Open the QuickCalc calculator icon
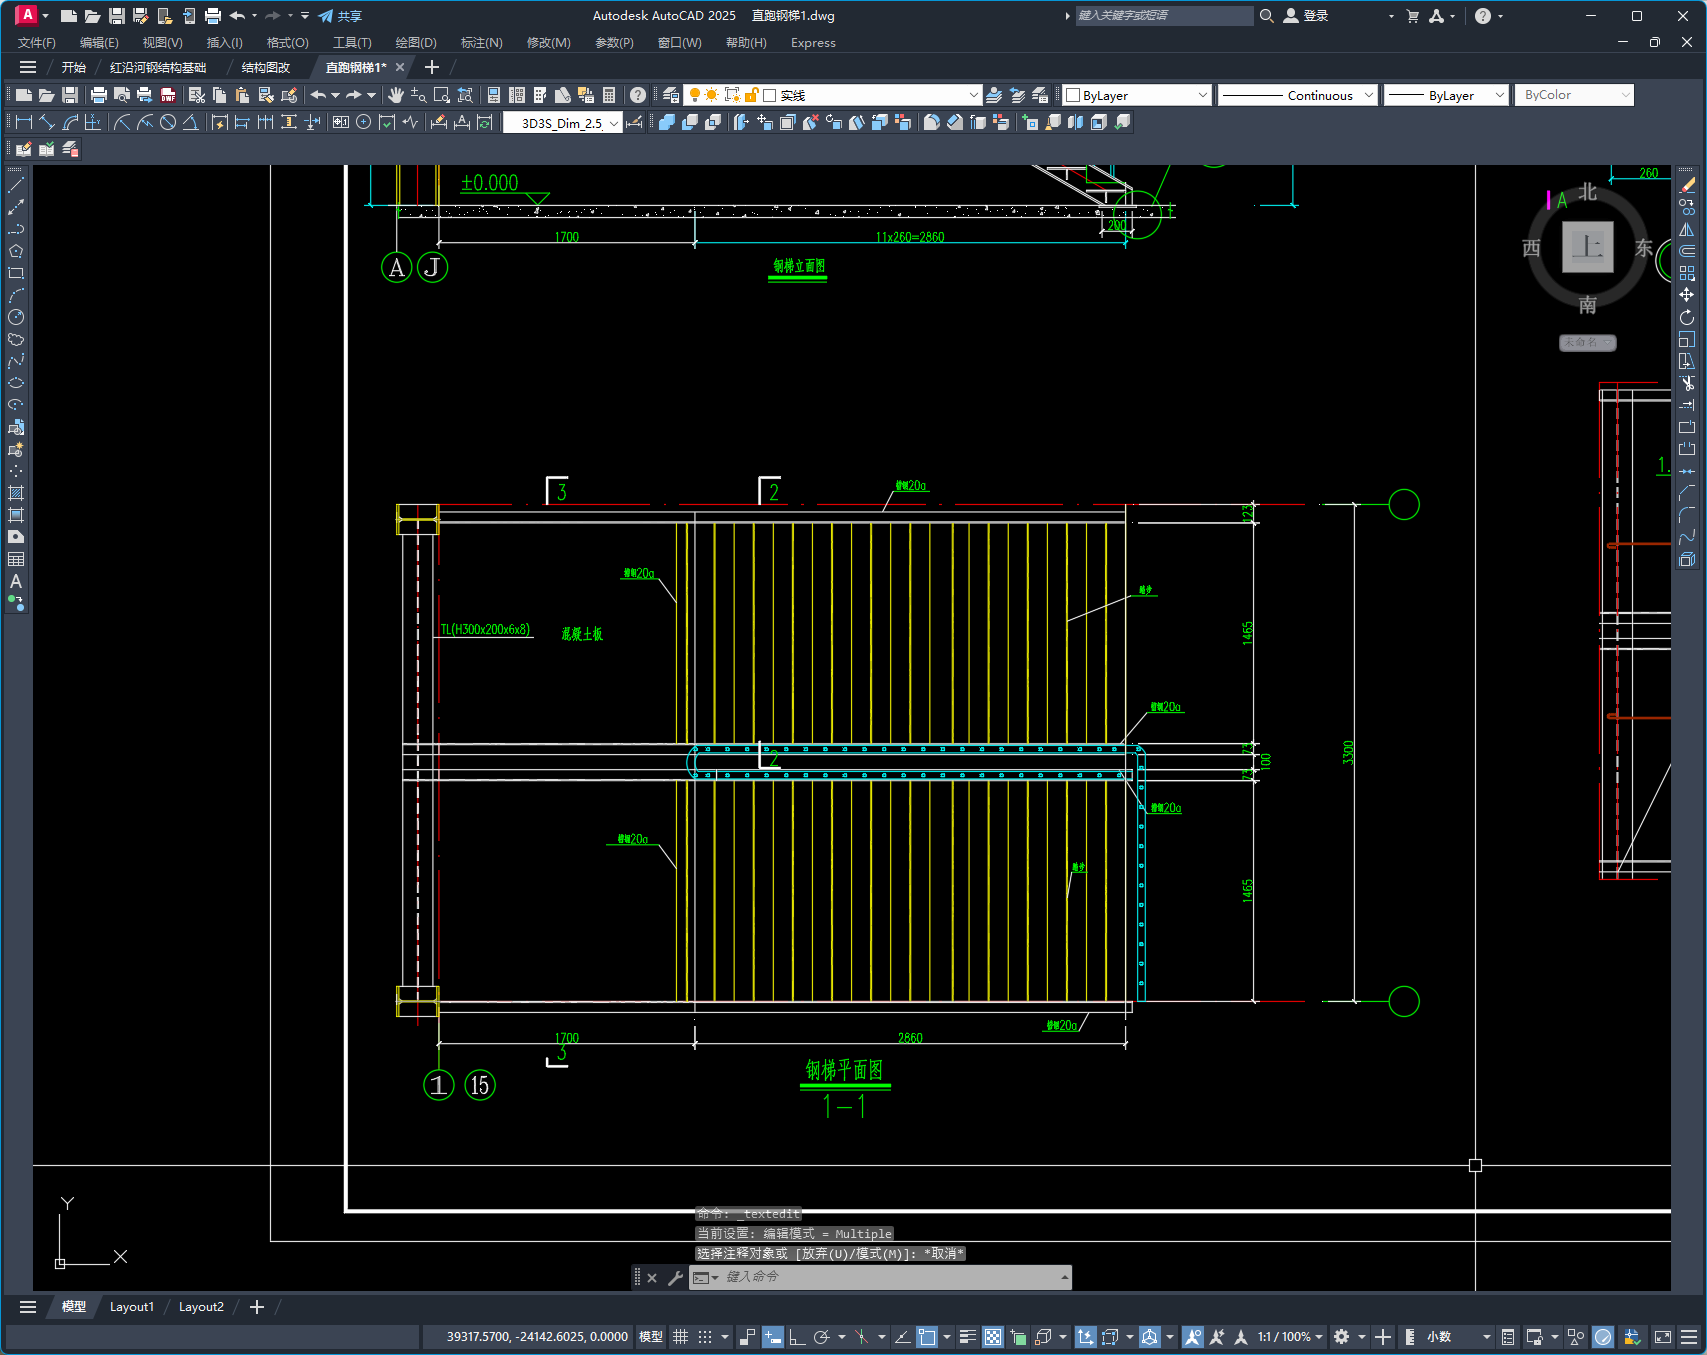 click(x=609, y=95)
